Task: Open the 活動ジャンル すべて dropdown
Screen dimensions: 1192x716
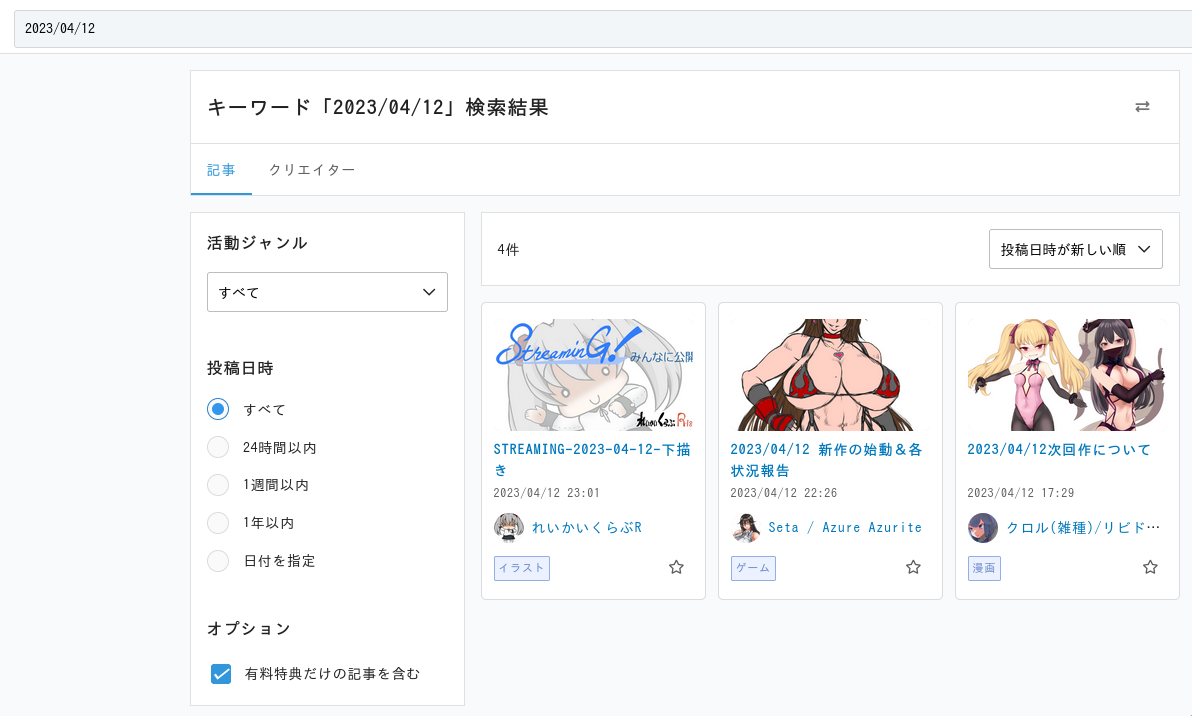Action: (327, 292)
